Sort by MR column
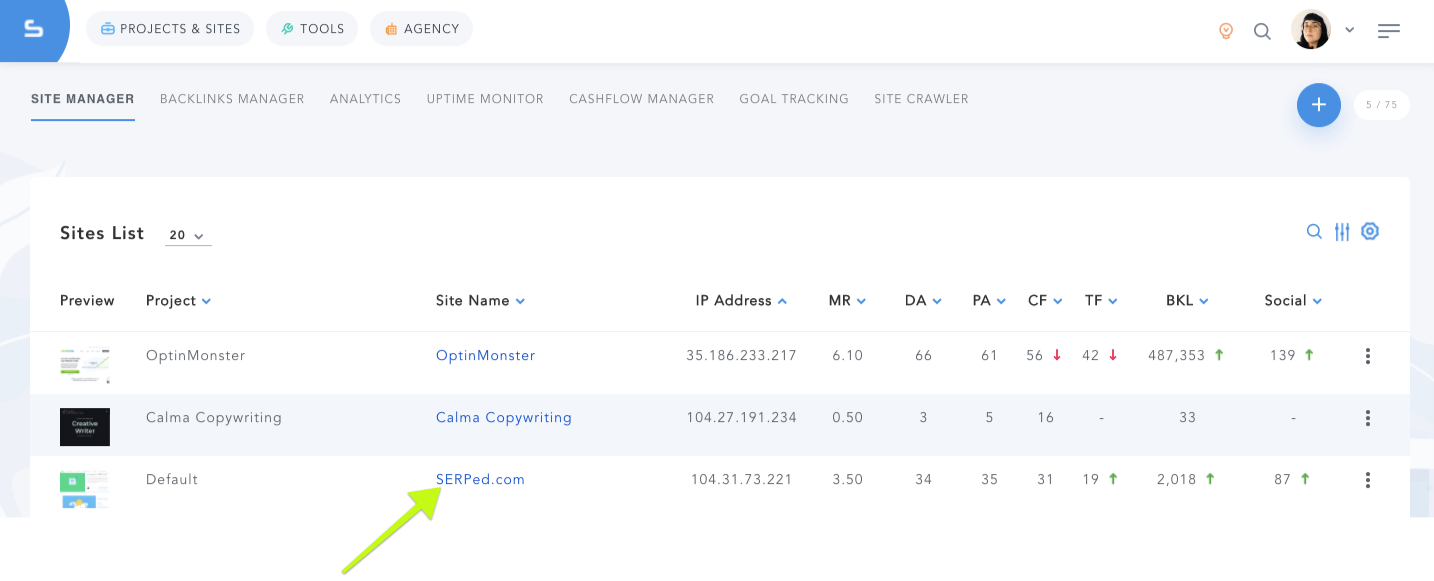The width and height of the screenshot is (1434, 581). point(847,301)
